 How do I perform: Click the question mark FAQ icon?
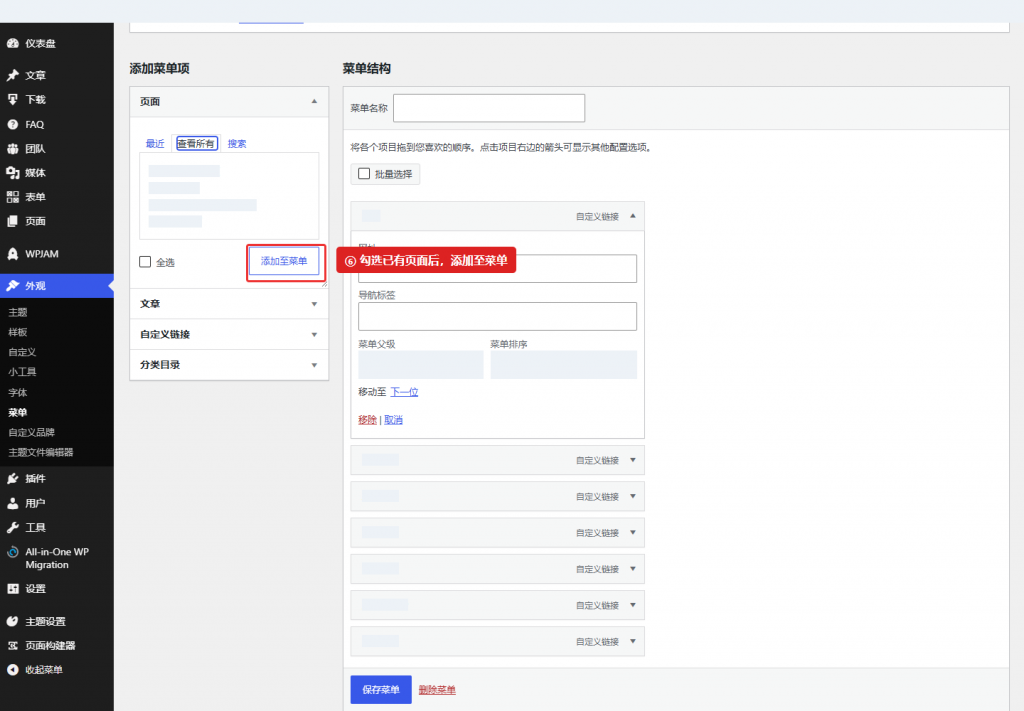(12, 124)
